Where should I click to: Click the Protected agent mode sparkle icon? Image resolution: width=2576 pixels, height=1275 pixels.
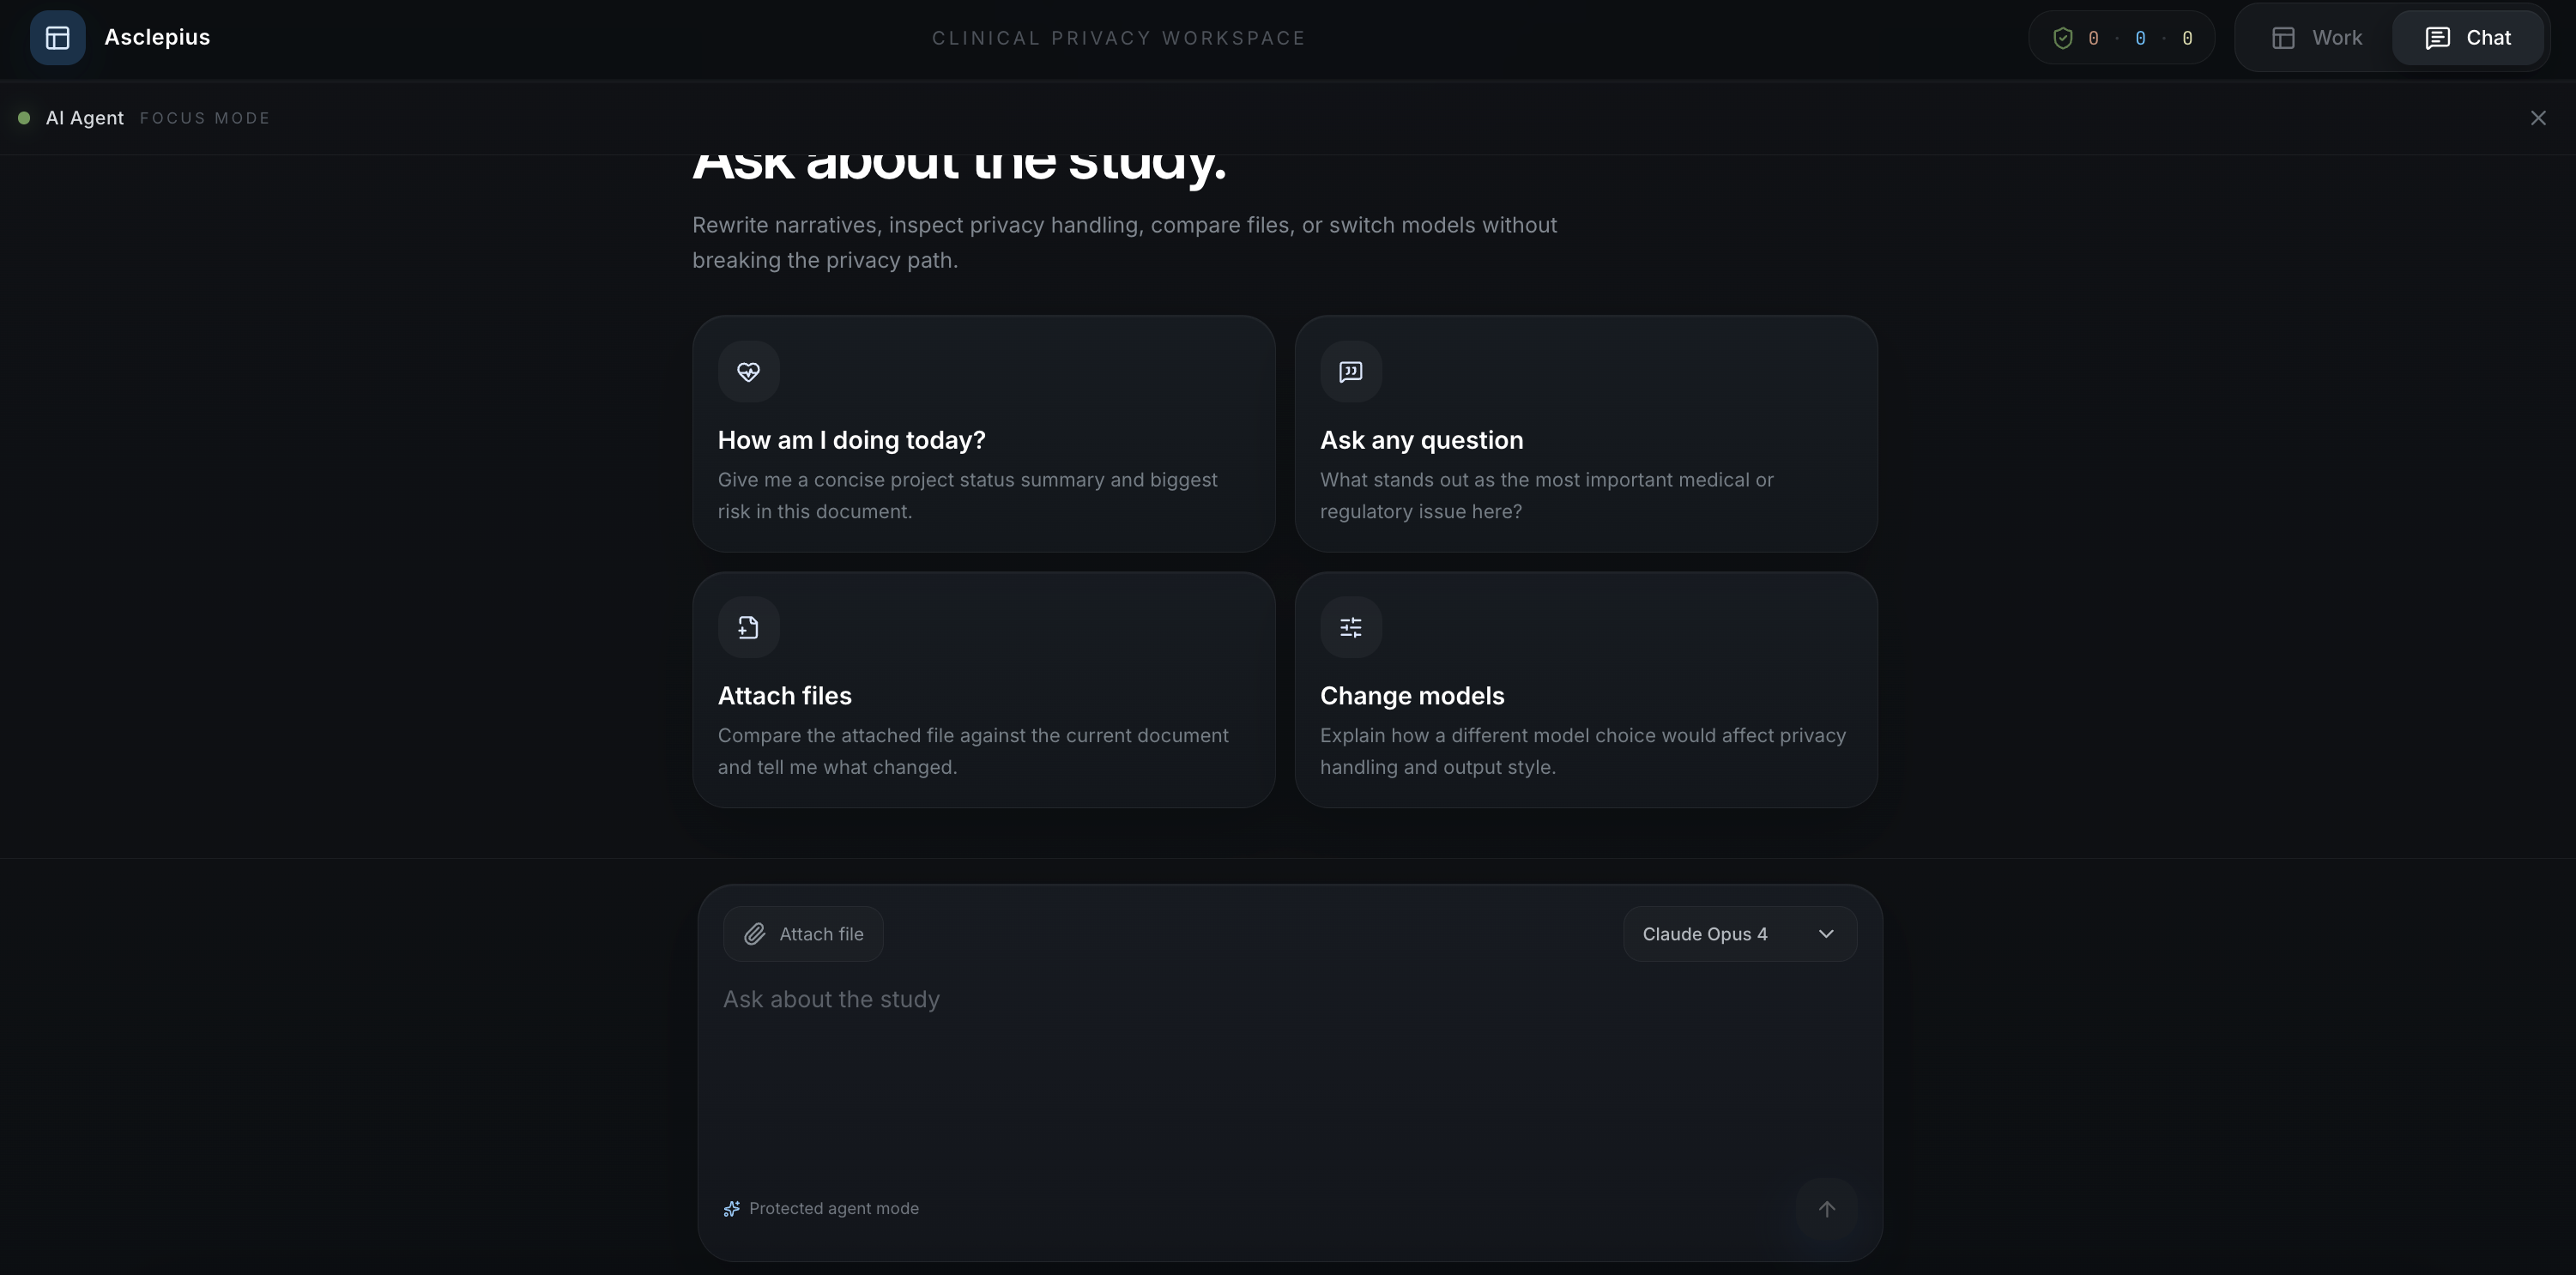732,1209
